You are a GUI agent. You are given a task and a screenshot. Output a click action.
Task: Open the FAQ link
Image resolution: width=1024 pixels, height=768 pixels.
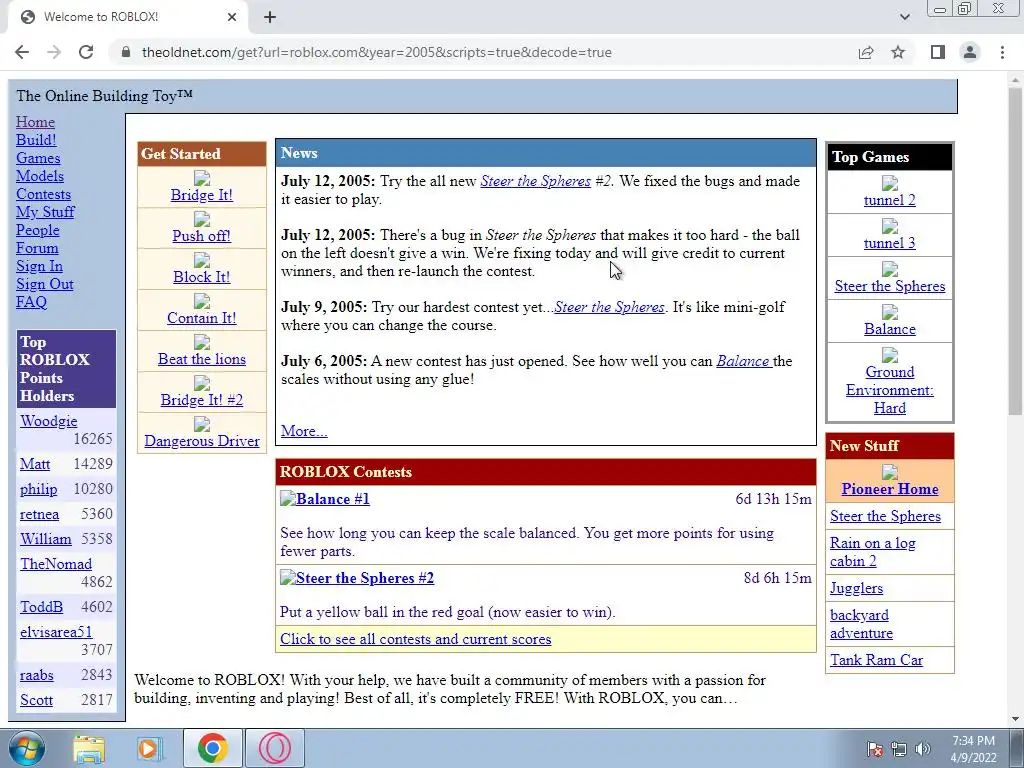[31, 302]
